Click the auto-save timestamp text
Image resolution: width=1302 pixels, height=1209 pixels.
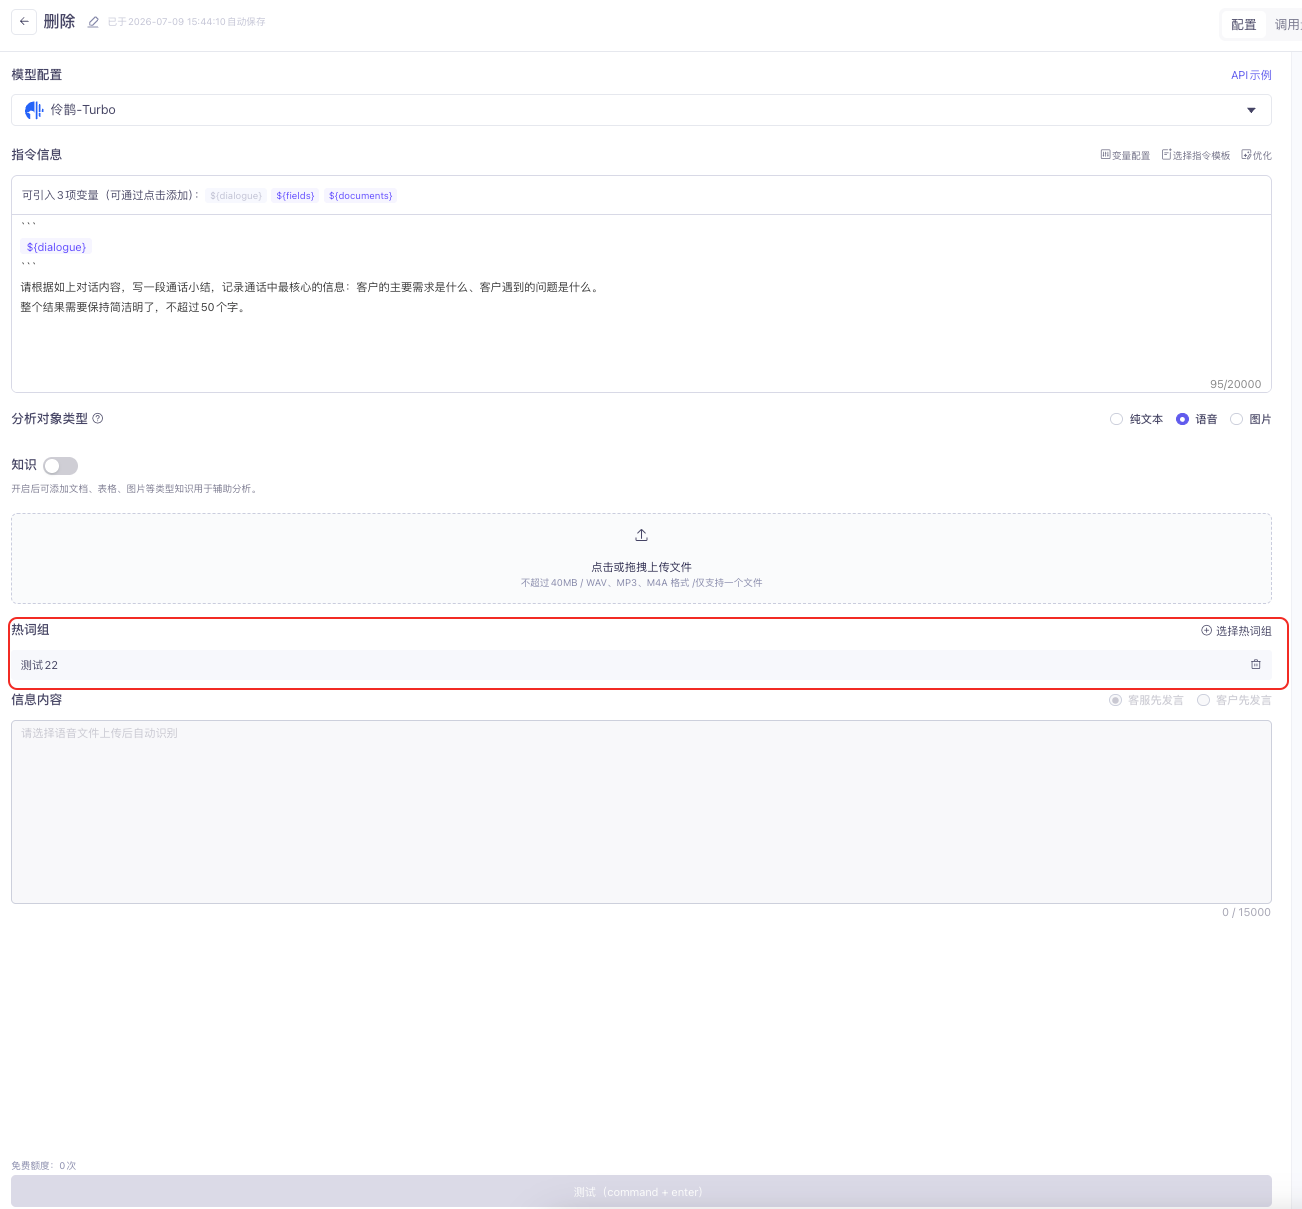(186, 22)
